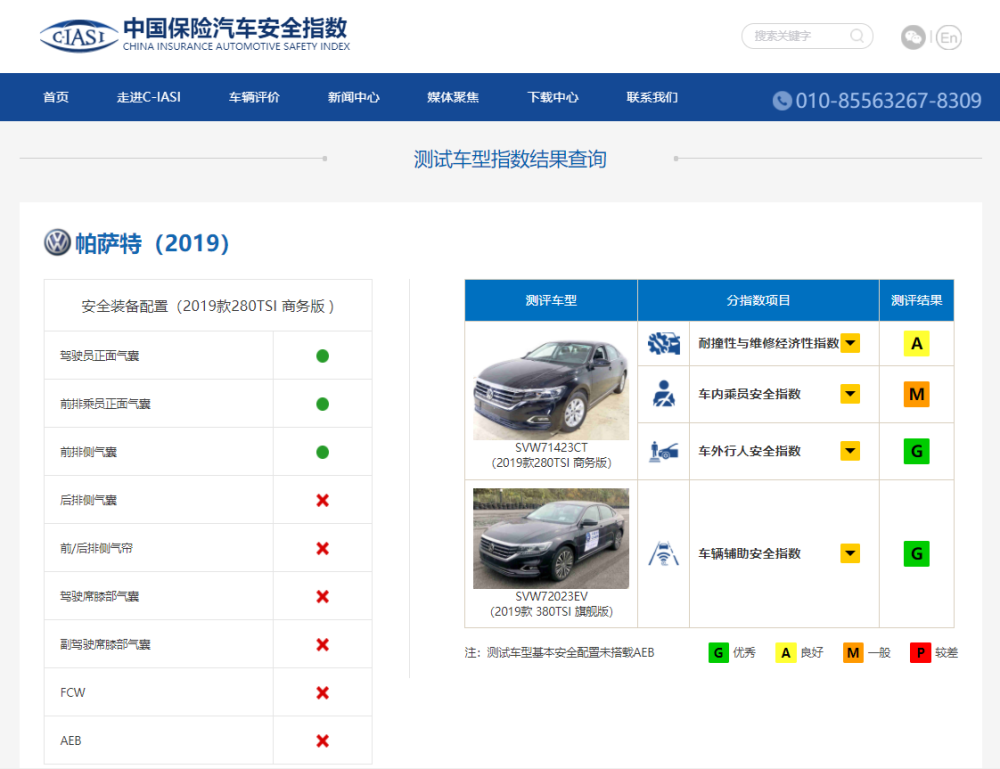
Task: Click the Volkswagen logo beside 帕萨特
Action: click(57, 242)
